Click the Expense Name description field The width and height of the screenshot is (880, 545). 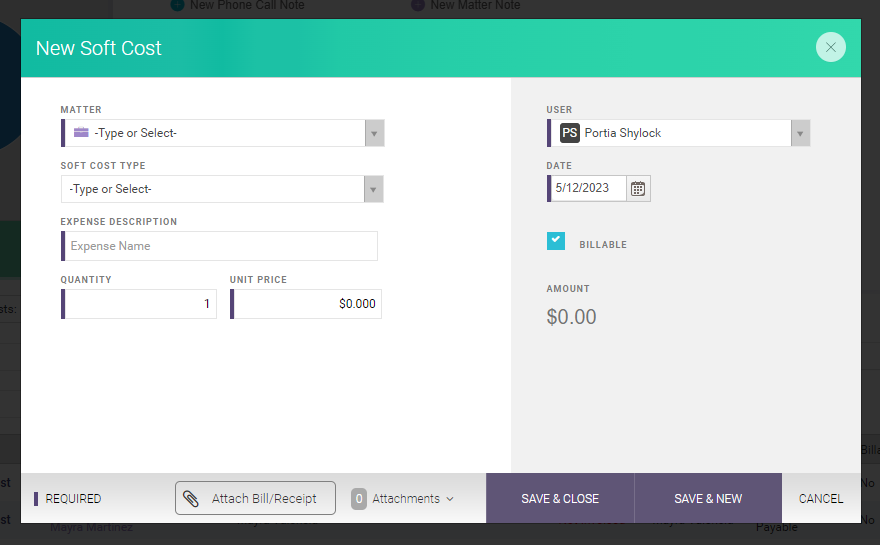click(220, 246)
